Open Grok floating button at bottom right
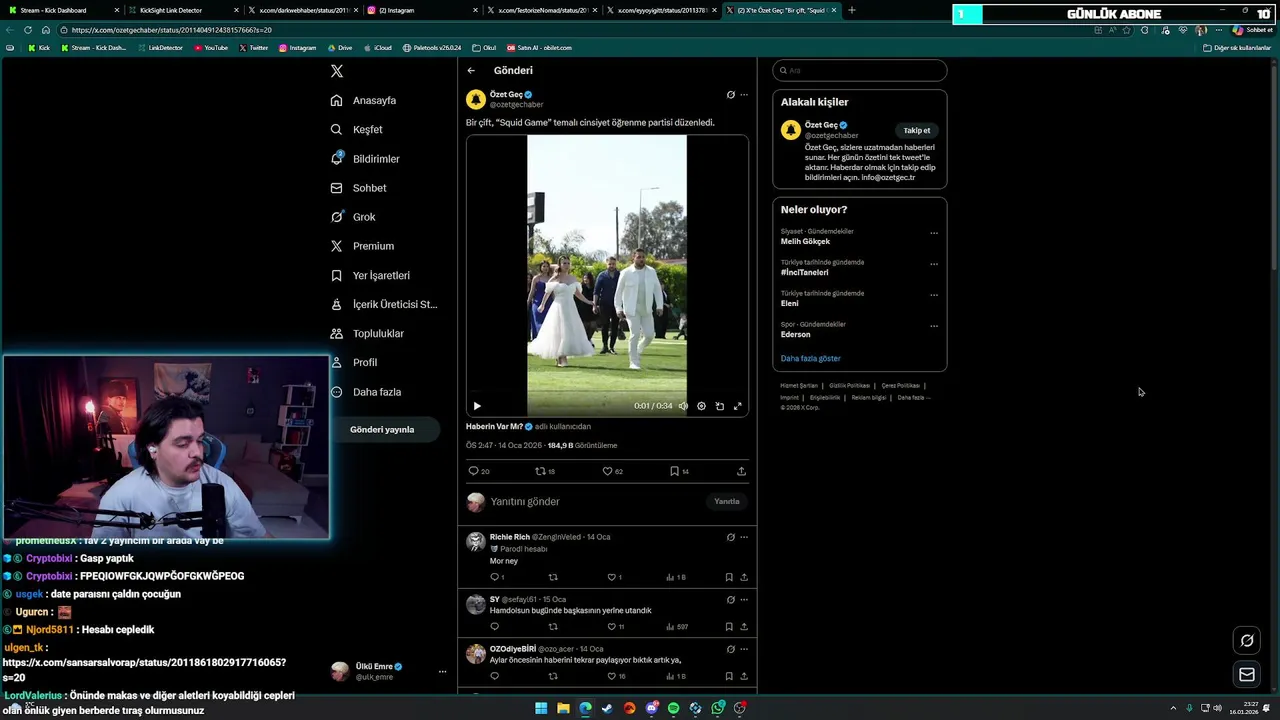Viewport: 1280px width, 720px height. click(1247, 641)
